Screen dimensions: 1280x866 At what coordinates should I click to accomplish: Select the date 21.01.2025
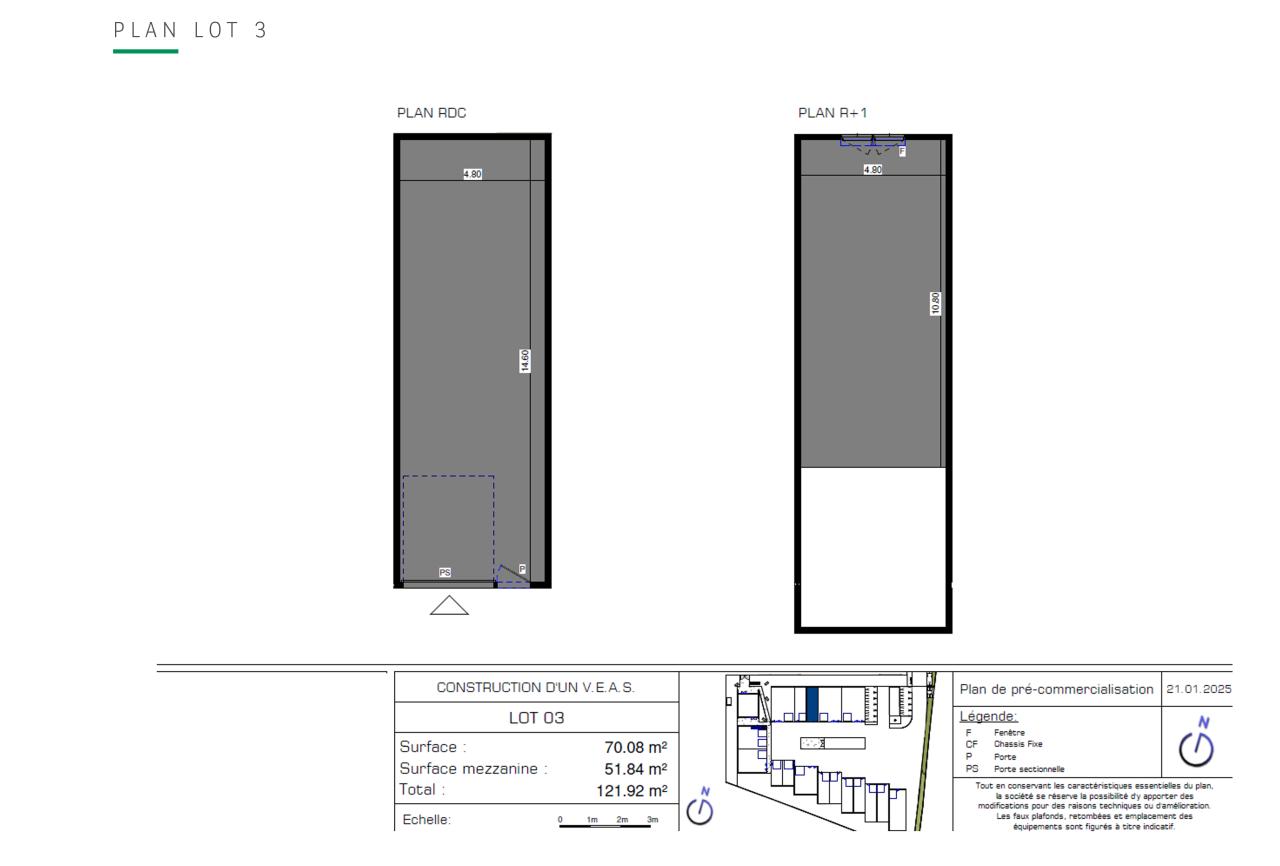point(1201,689)
